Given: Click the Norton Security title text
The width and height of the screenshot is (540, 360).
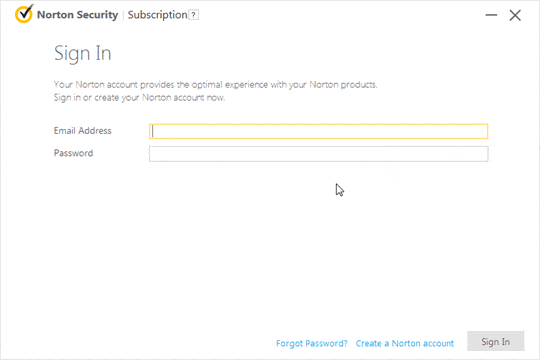Looking at the screenshot, I should [77, 15].
